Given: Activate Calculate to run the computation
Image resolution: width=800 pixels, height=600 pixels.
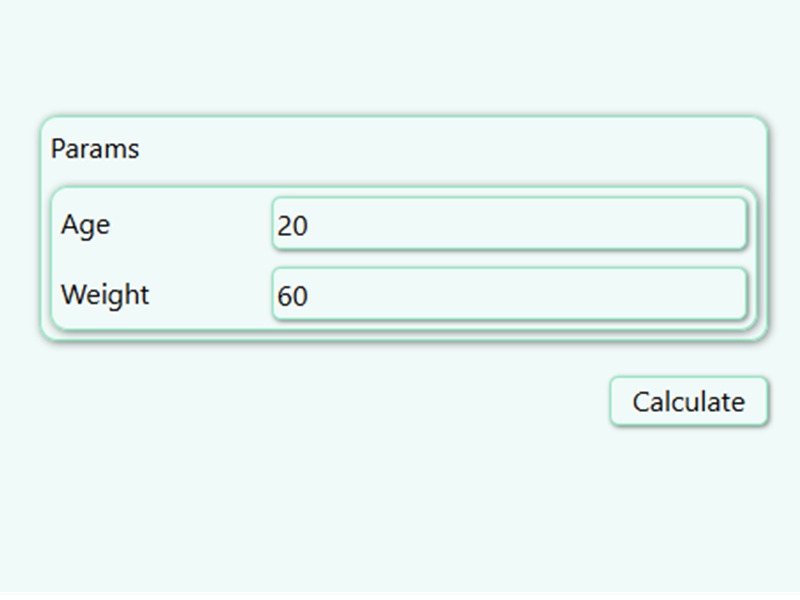Looking at the screenshot, I should coord(688,400).
